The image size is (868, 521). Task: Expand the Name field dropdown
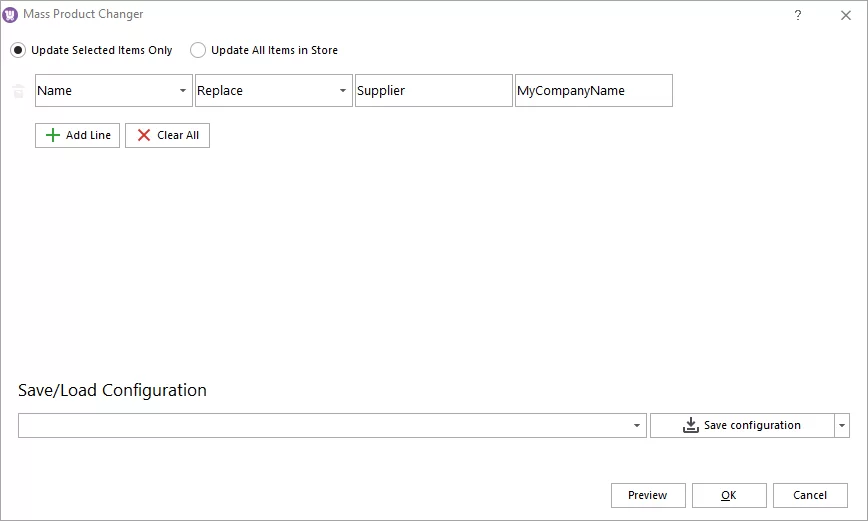pos(182,91)
